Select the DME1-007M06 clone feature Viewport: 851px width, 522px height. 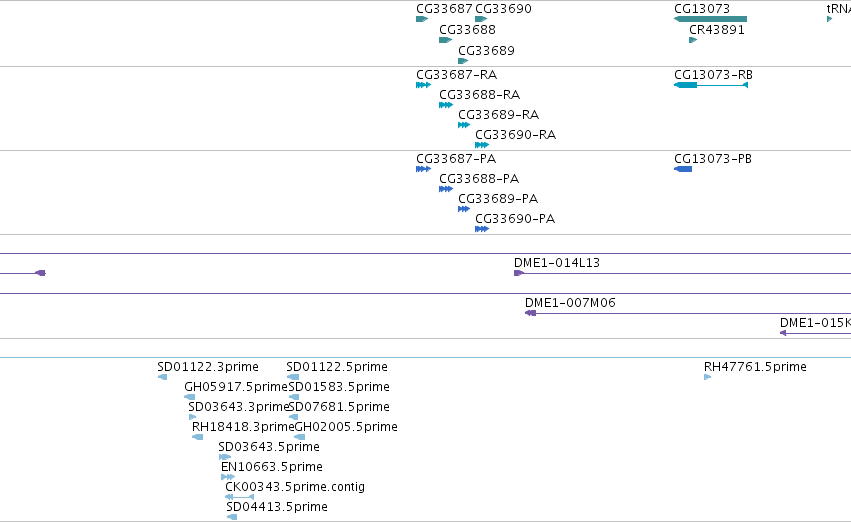point(688,314)
